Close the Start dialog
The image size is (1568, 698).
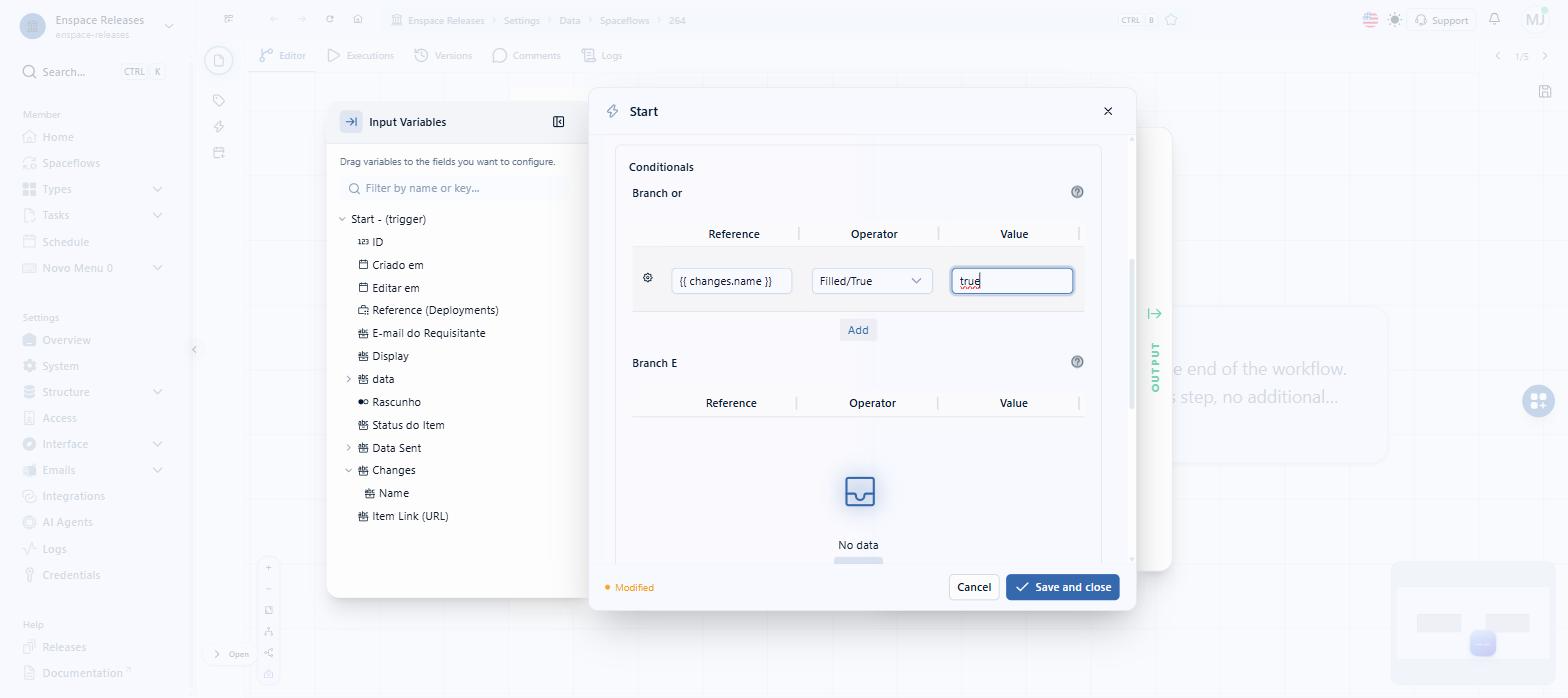1108,111
